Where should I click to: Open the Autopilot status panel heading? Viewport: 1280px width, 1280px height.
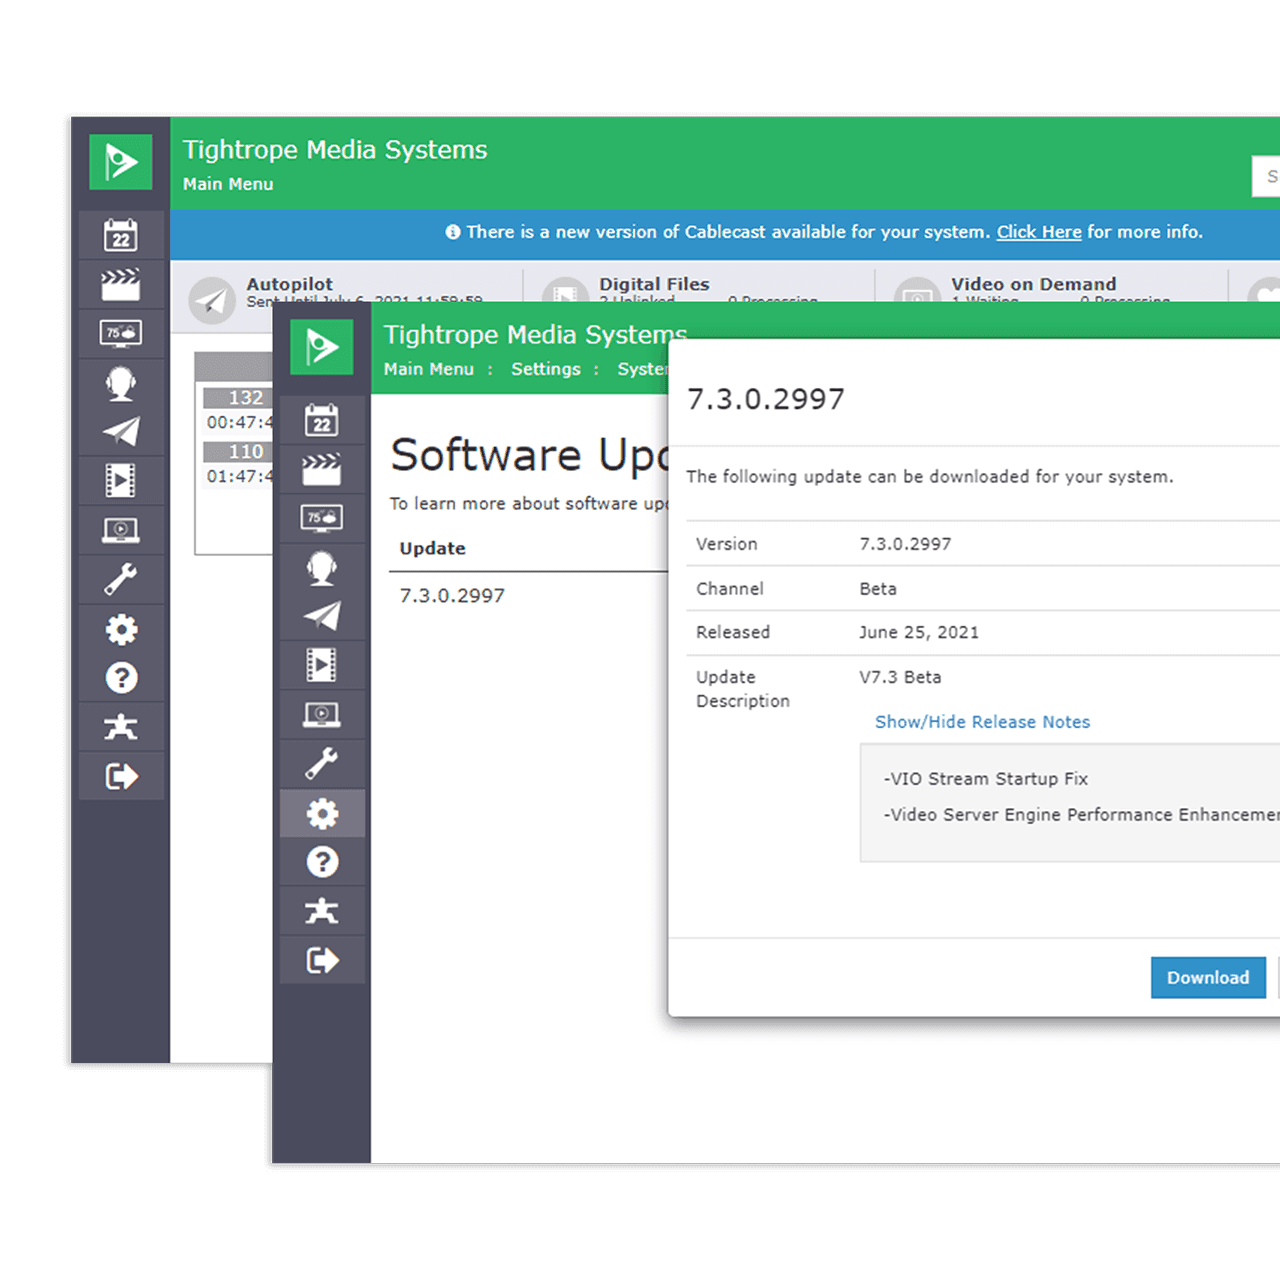290,284
